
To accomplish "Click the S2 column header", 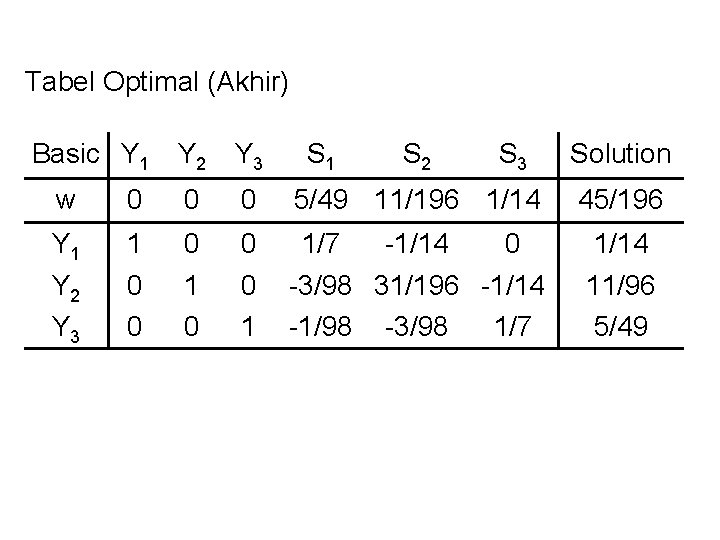I will [x=416, y=155].
